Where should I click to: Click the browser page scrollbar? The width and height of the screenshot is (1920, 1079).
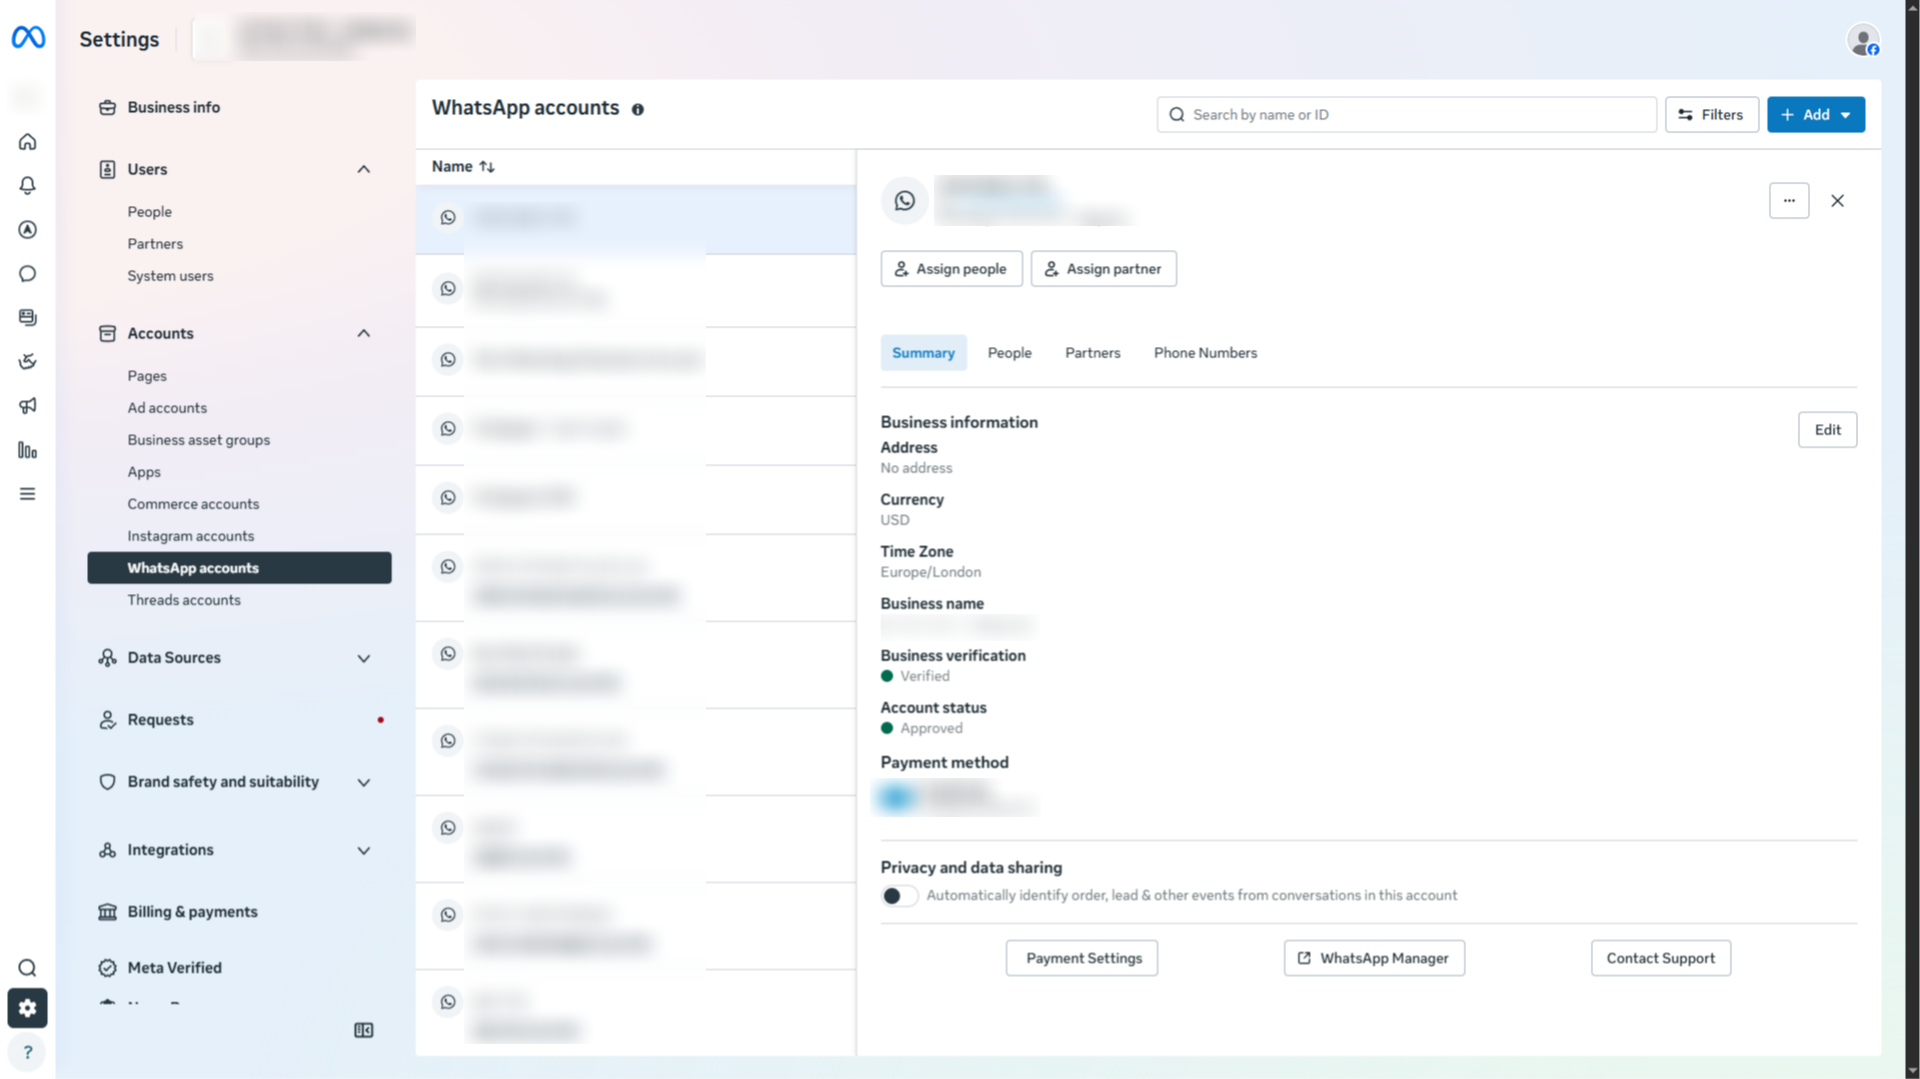[x=1912, y=540]
